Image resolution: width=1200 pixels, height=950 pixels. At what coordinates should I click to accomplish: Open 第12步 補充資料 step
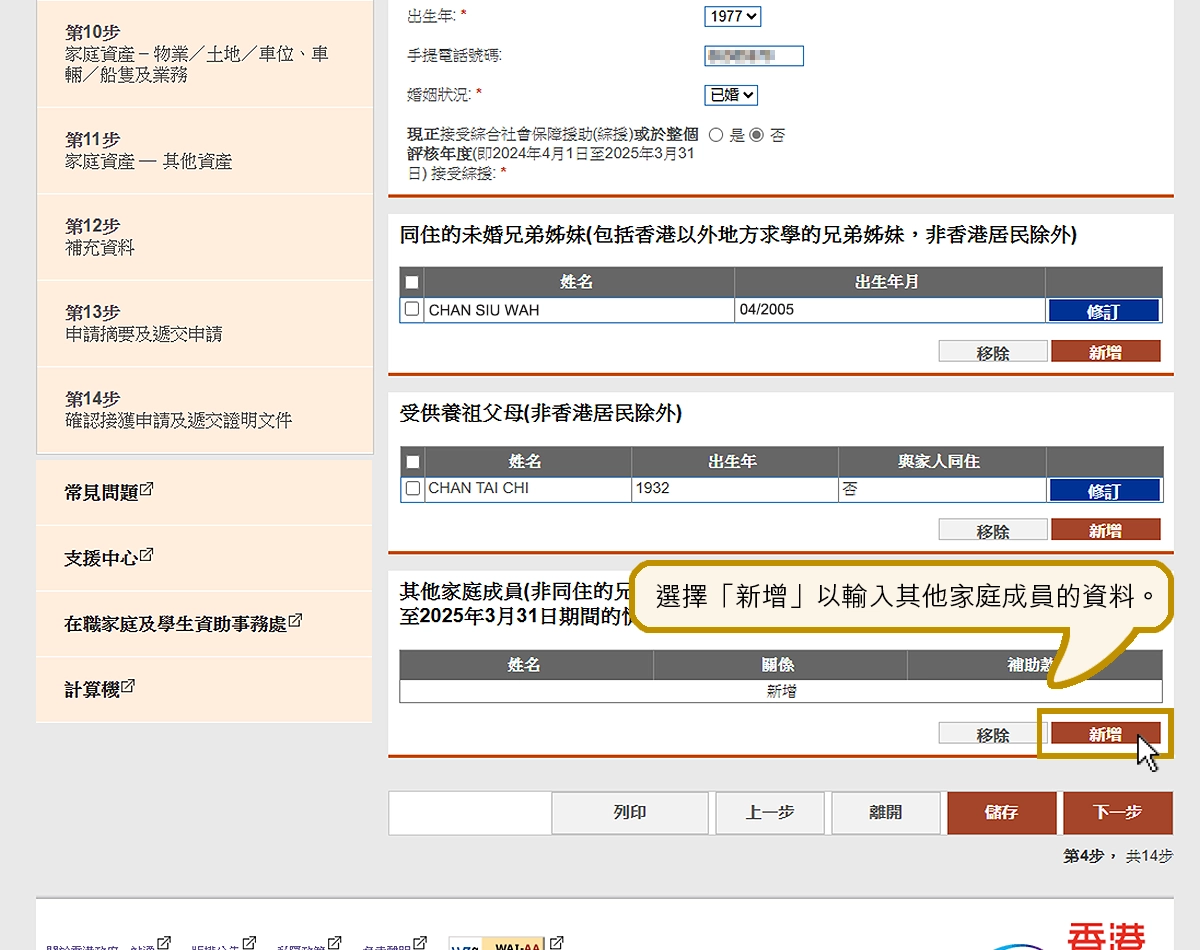(x=204, y=237)
